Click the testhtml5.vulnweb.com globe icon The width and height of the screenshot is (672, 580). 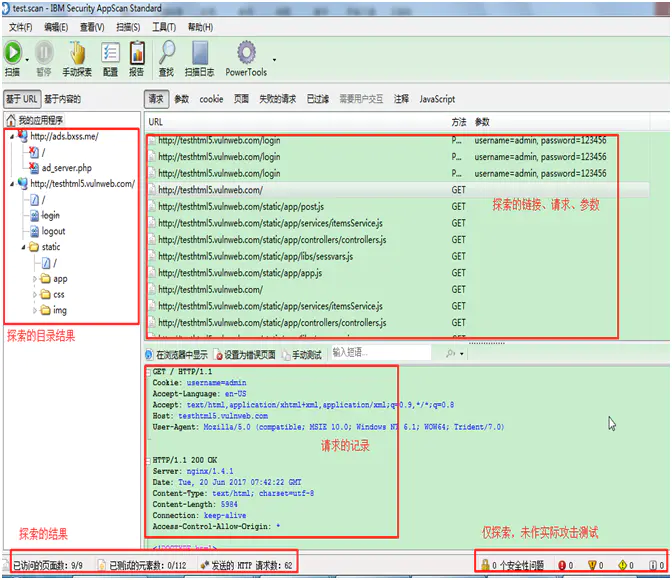(x=22, y=183)
